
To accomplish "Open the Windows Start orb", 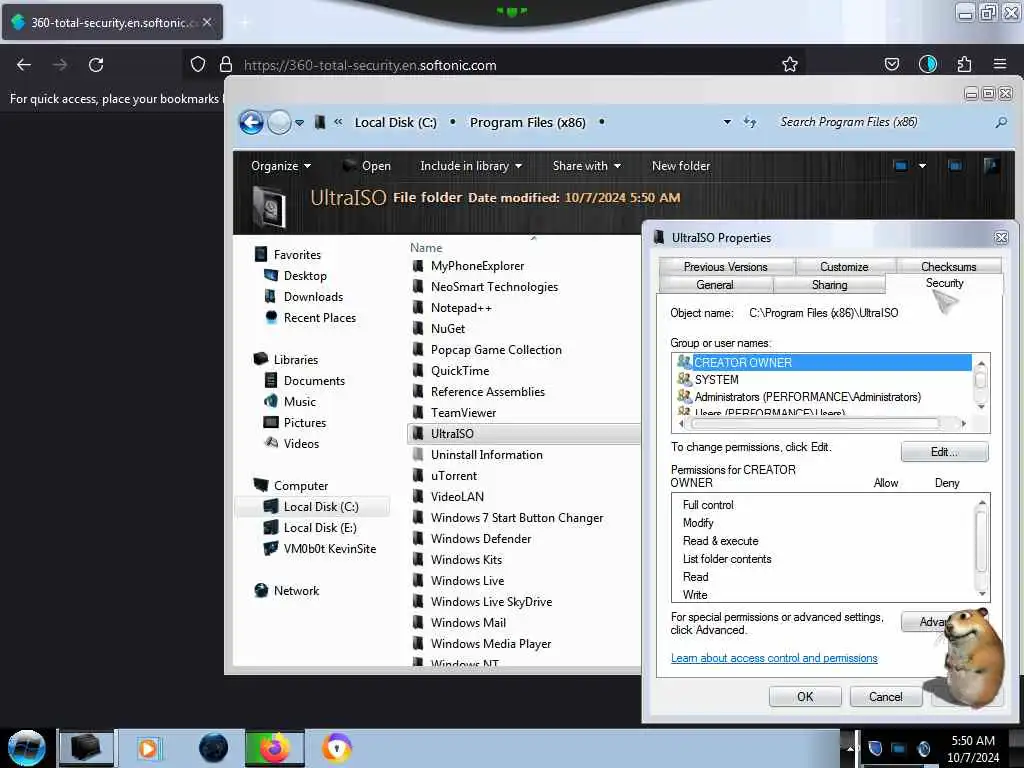I will click(x=27, y=748).
